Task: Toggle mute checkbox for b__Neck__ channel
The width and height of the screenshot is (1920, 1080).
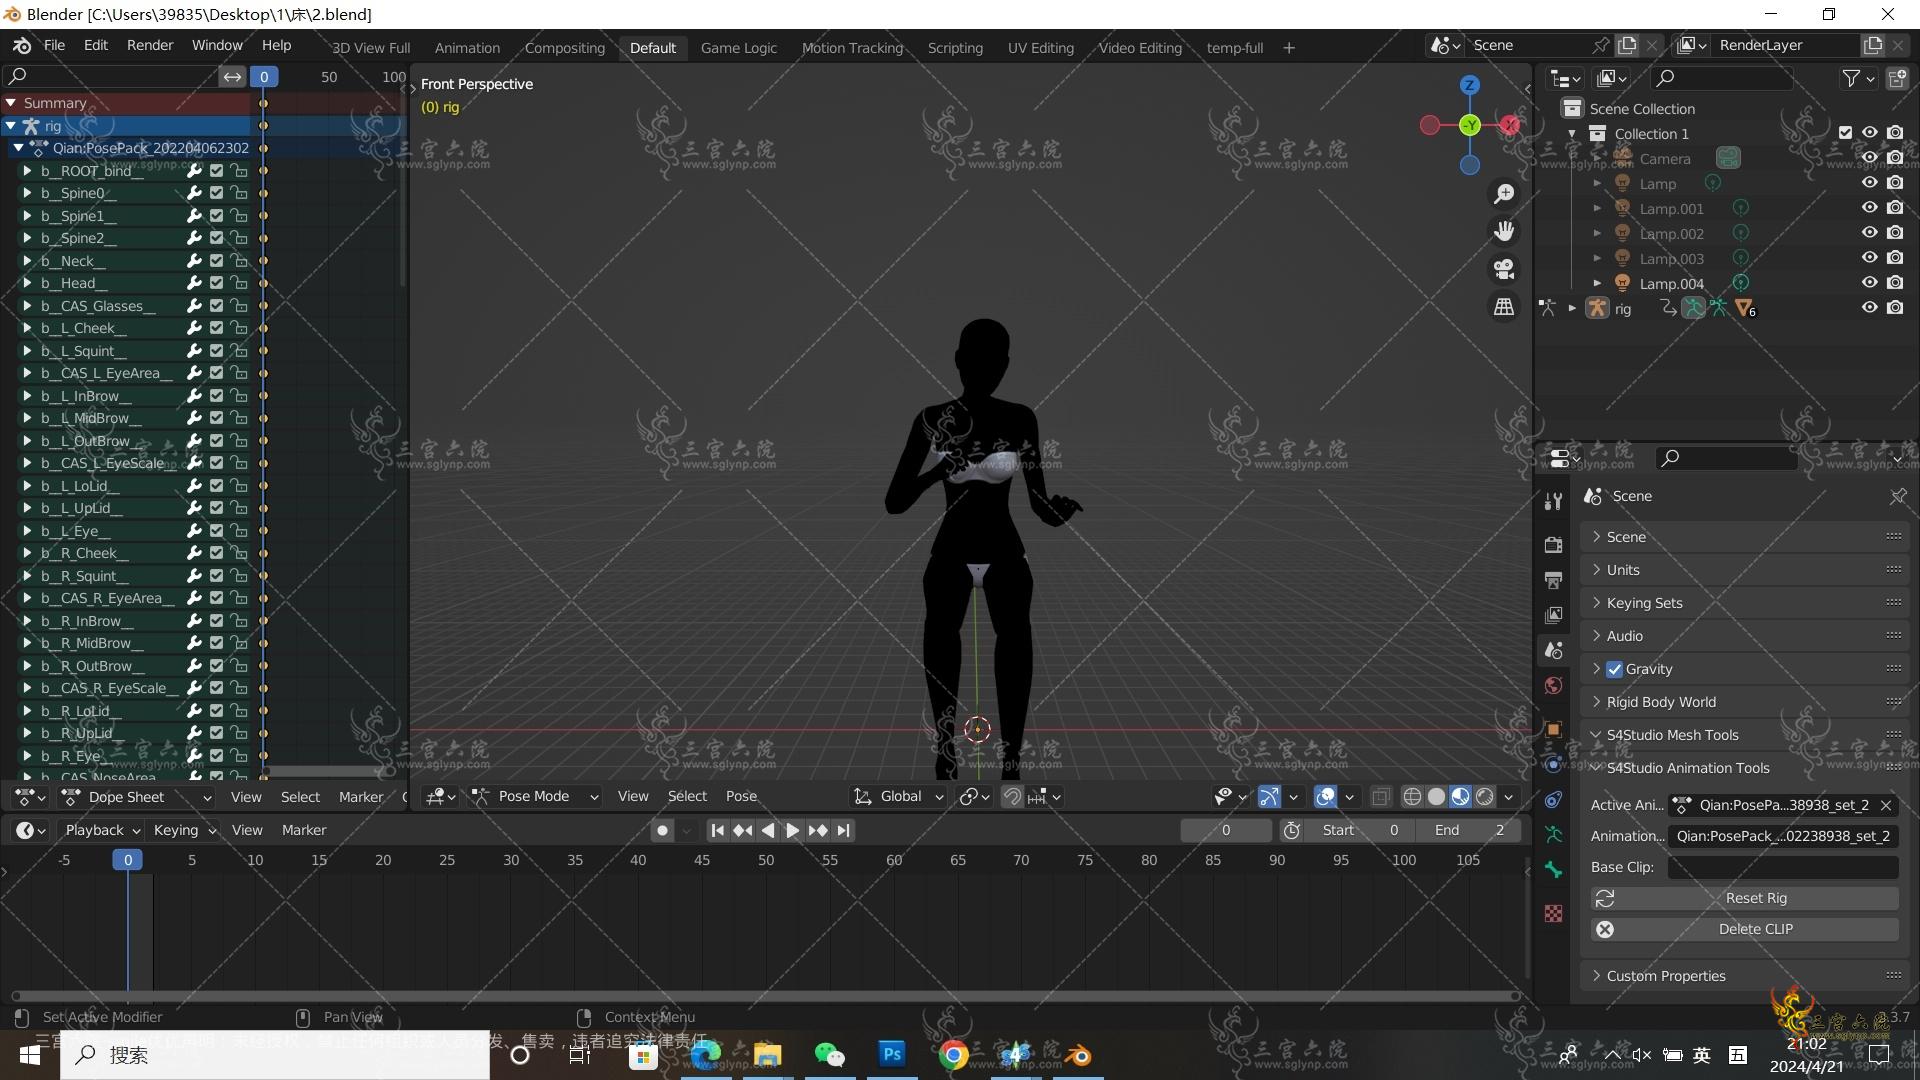Action: coord(216,261)
